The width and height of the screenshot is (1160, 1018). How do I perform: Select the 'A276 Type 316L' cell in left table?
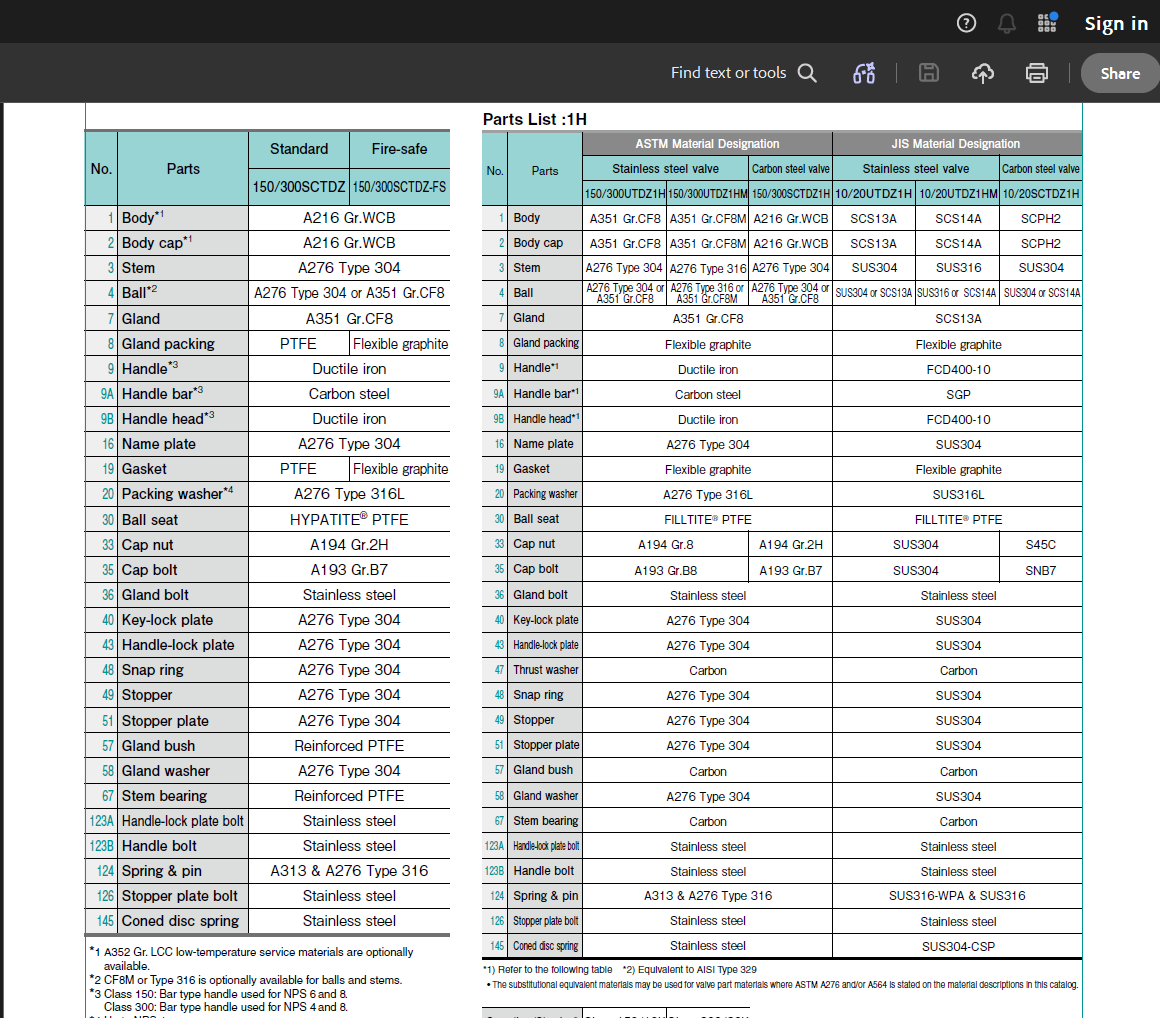pyautogui.click(x=349, y=493)
